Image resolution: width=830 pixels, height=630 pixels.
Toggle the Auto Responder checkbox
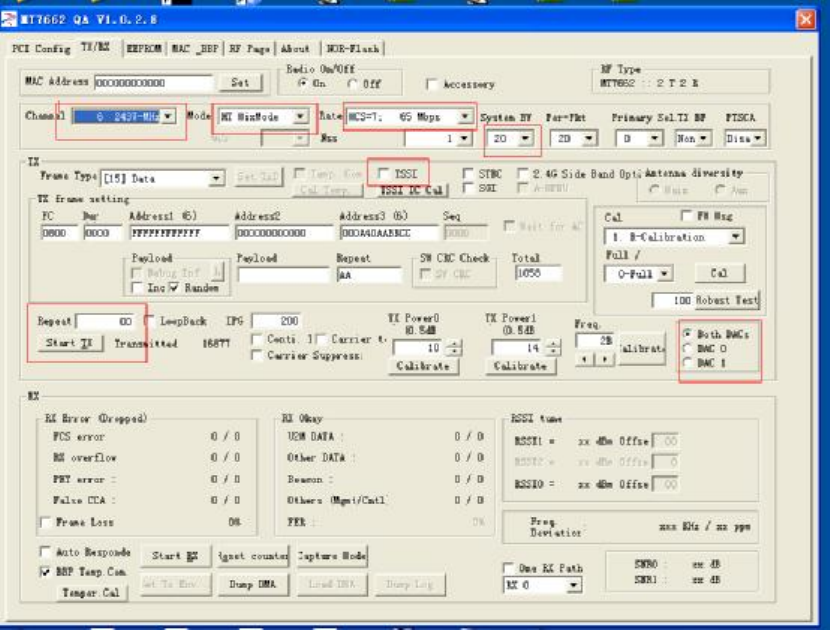click(47, 552)
